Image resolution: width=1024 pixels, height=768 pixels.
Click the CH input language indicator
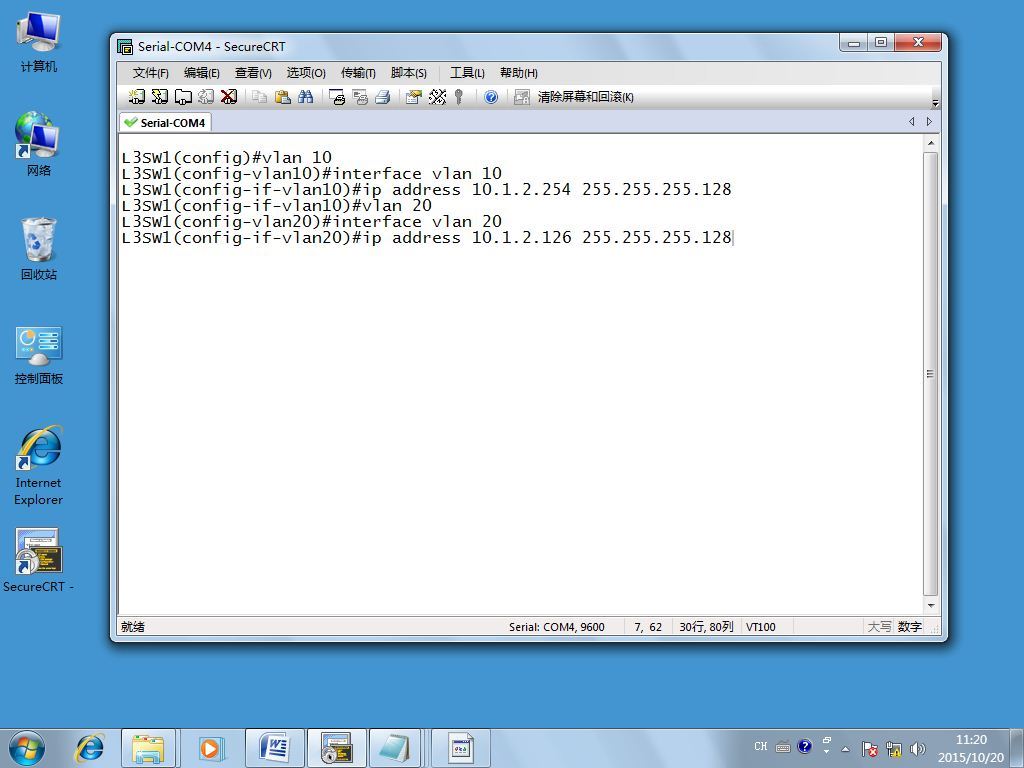[x=761, y=746]
